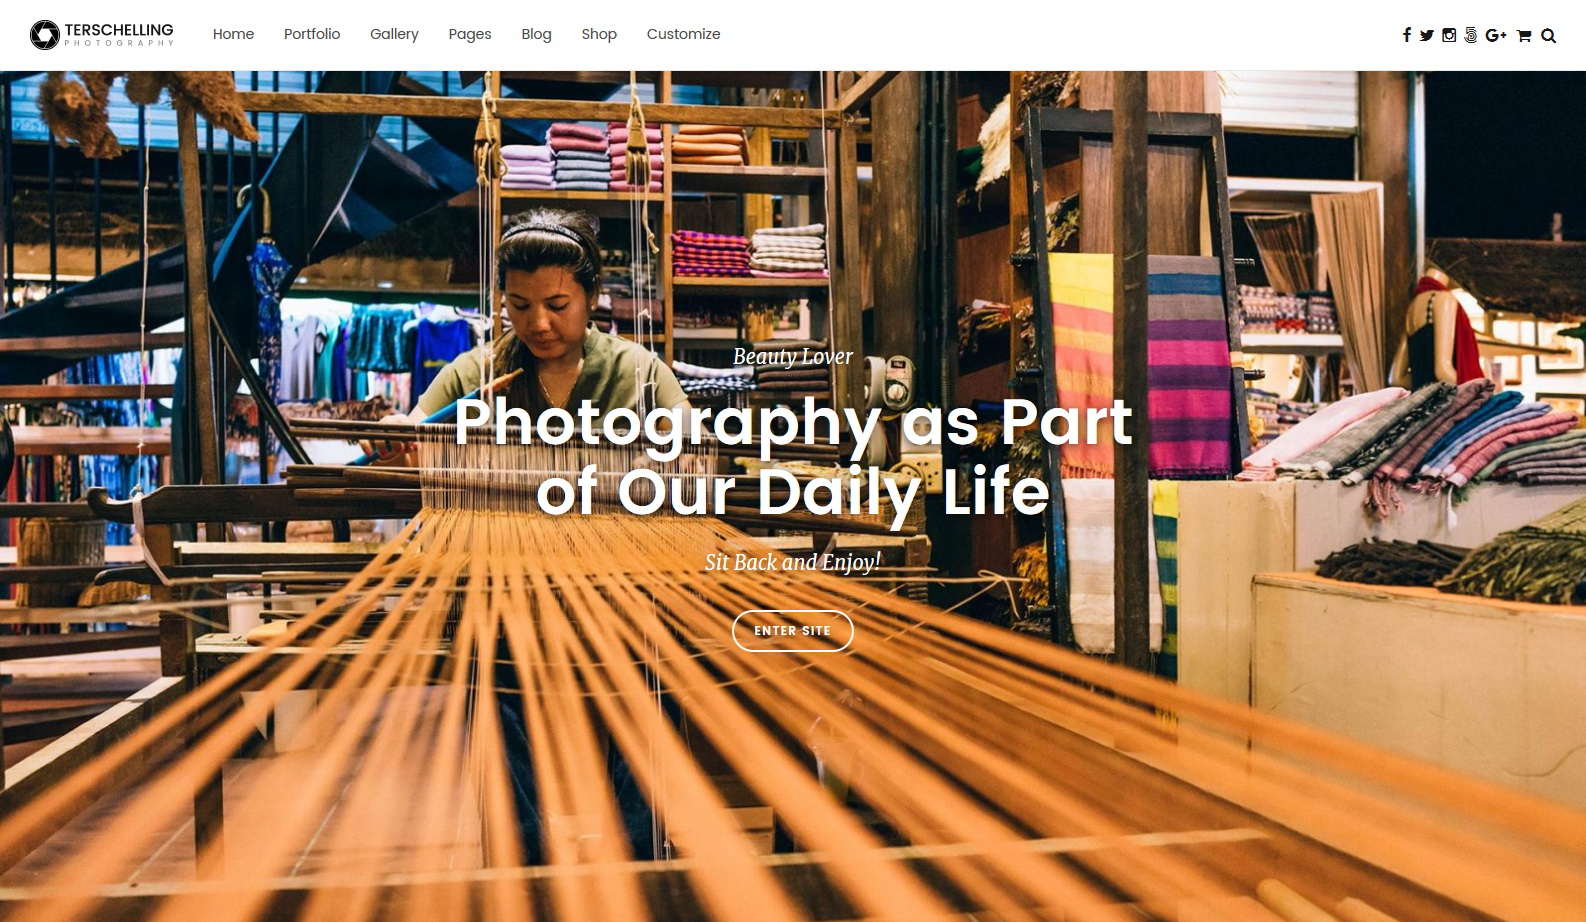This screenshot has height=922, width=1586.
Task: Open the Gallery menu item
Action: pyautogui.click(x=394, y=34)
